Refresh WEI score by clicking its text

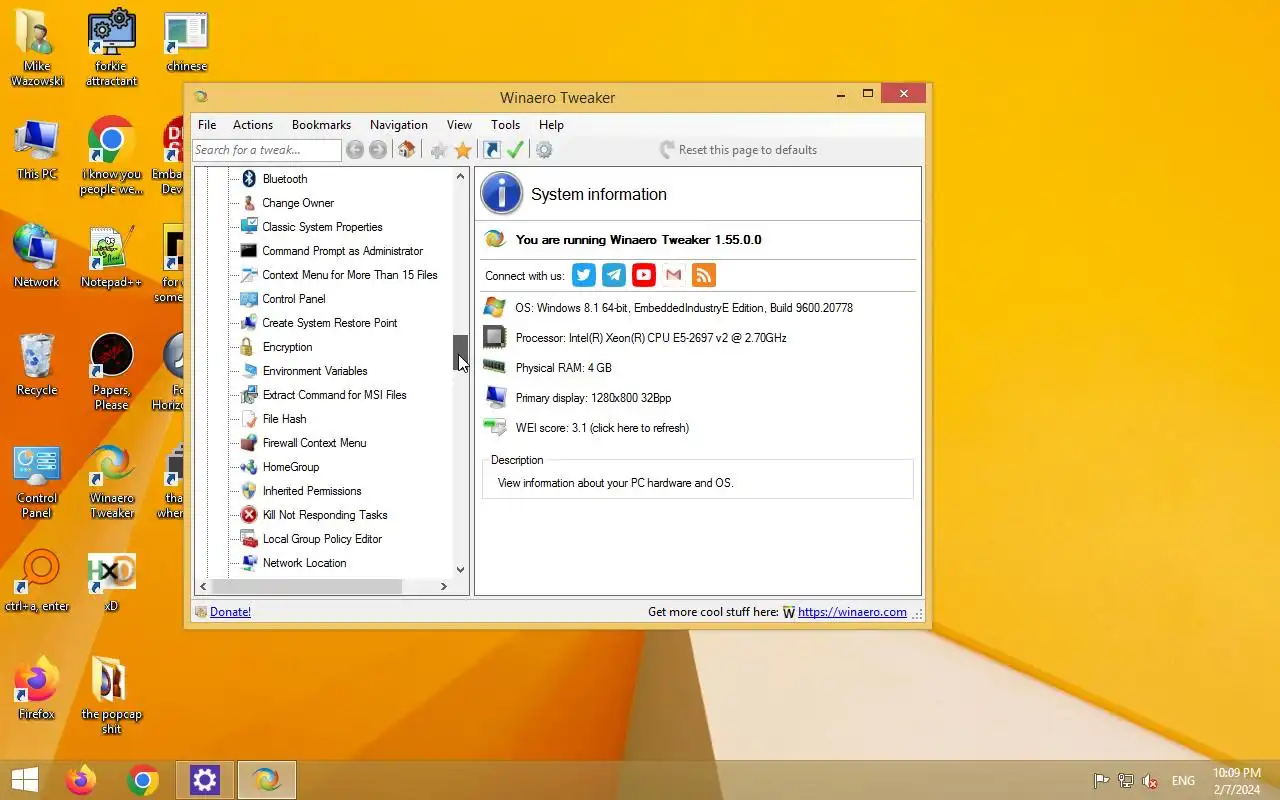point(602,428)
